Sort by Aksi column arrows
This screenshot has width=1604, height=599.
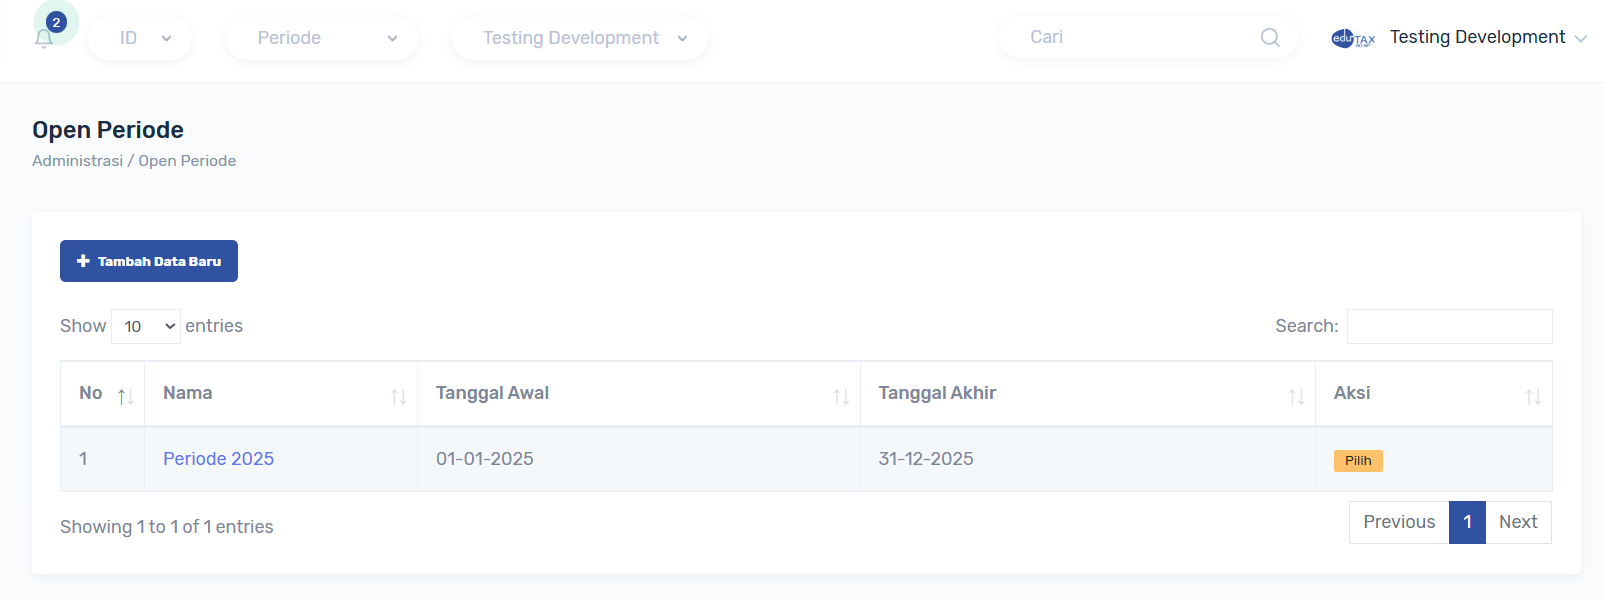pyautogui.click(x=1532, y=396)
